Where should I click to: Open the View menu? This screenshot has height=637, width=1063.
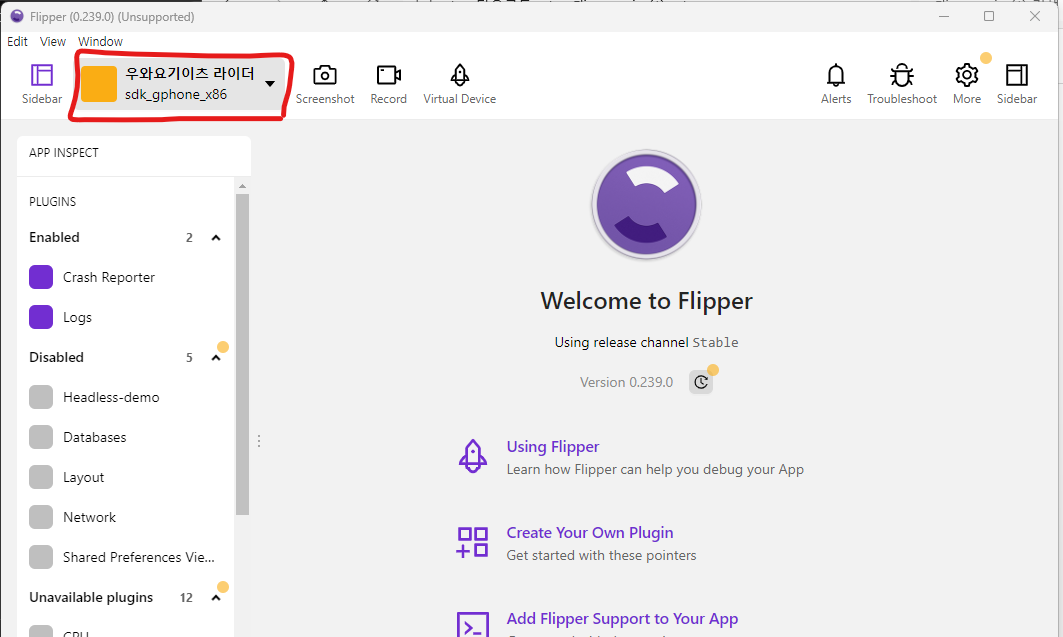[53, 41]
